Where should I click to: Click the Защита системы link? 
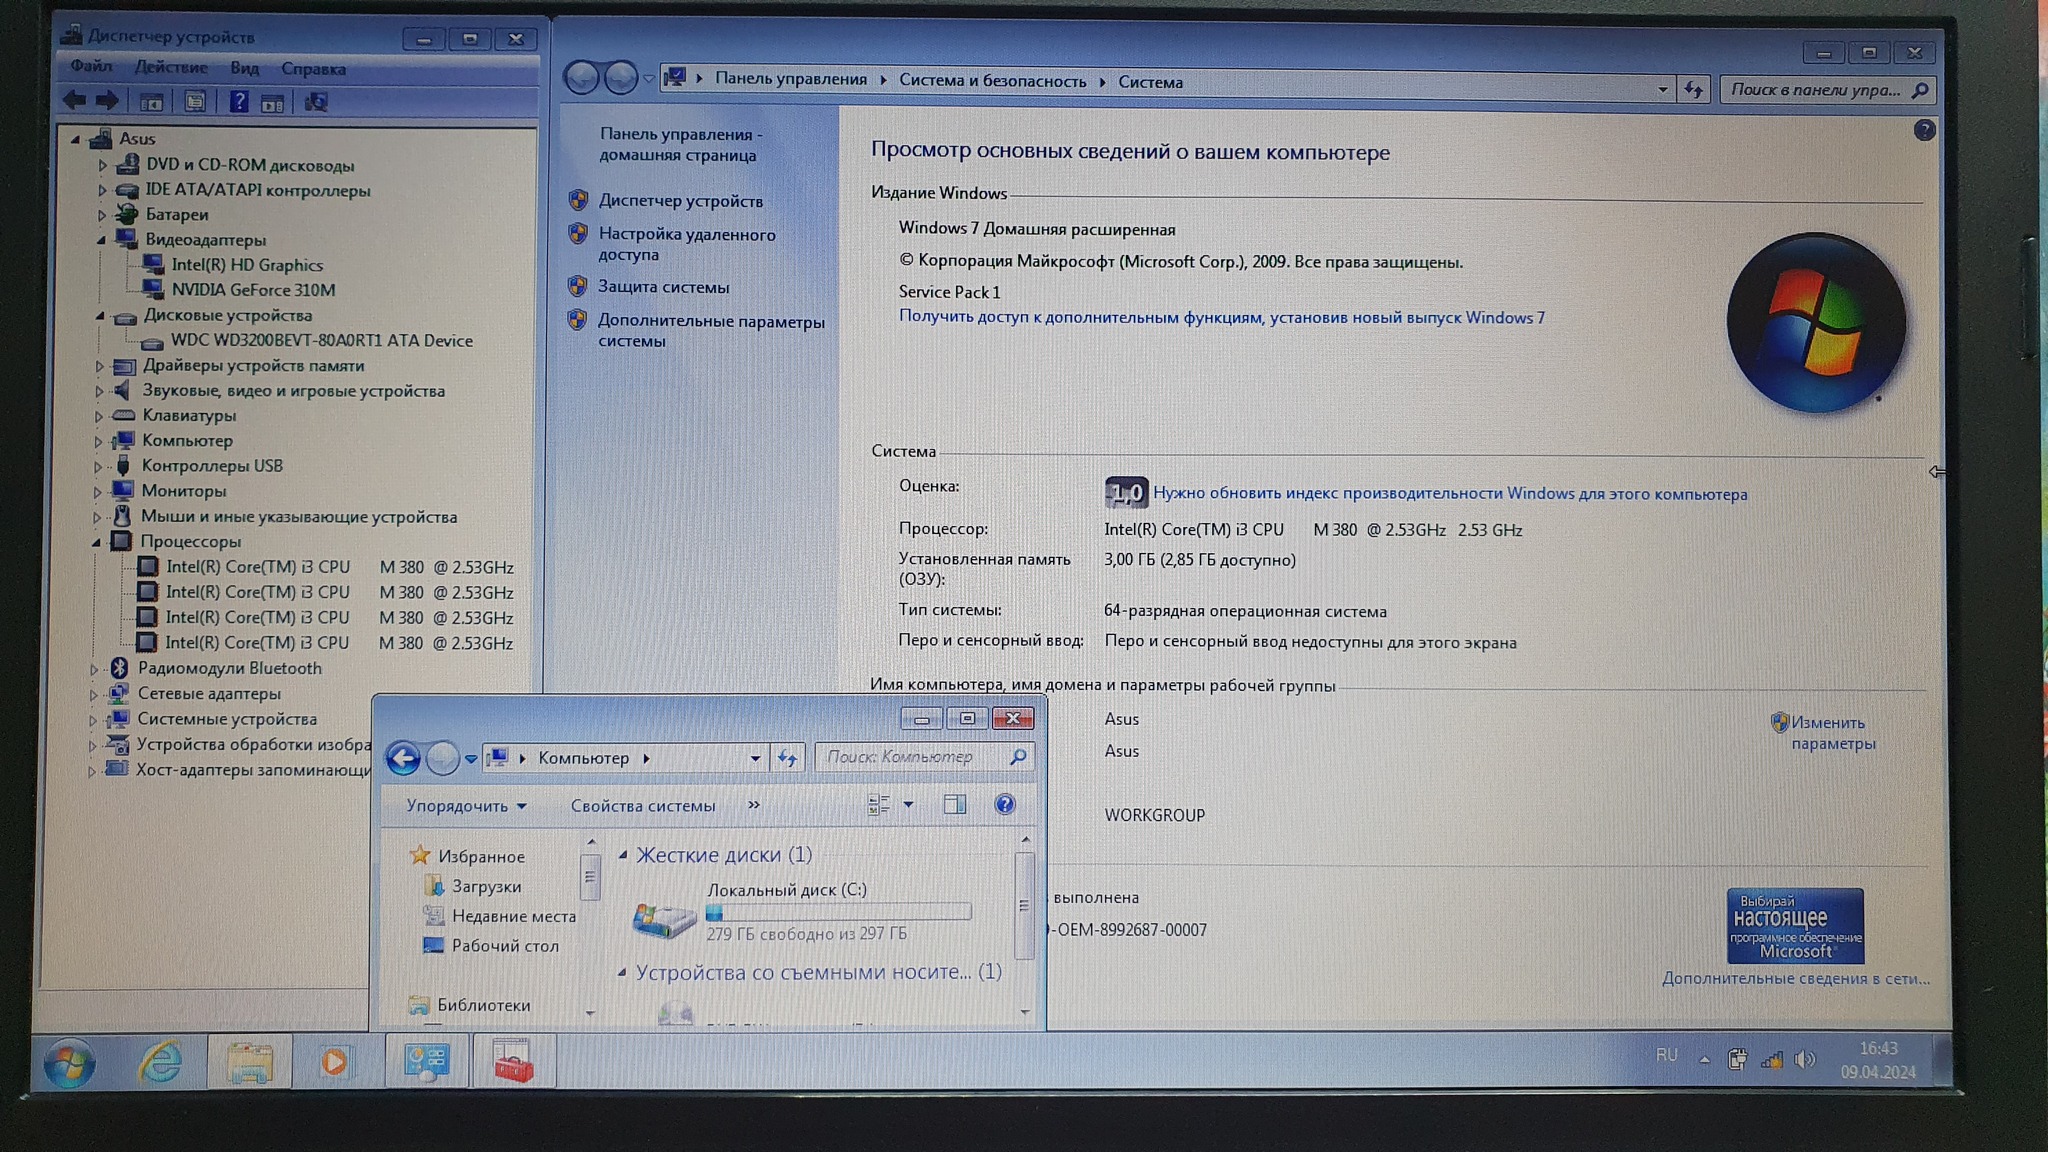coord(663,287)
